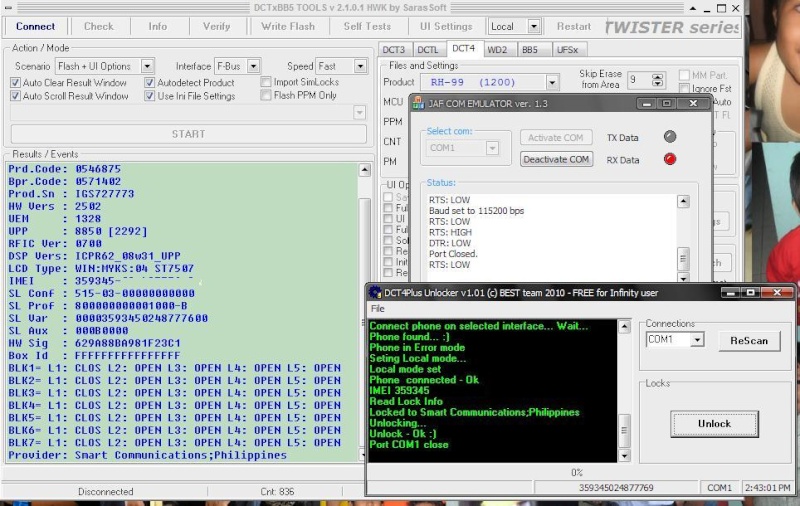Toggle Auto Clear Result Window
The width and height of the screenshot is (800, 506).
(x=15, y=82)
